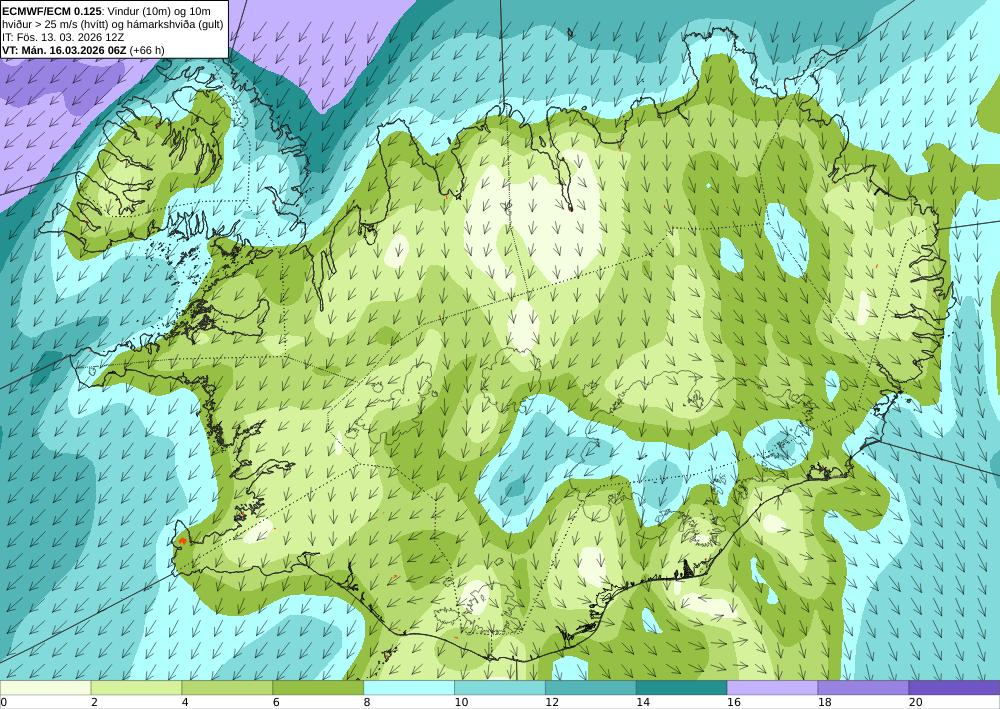Click the scale label "12"
1000x709 pixels.
coord(552,703)
